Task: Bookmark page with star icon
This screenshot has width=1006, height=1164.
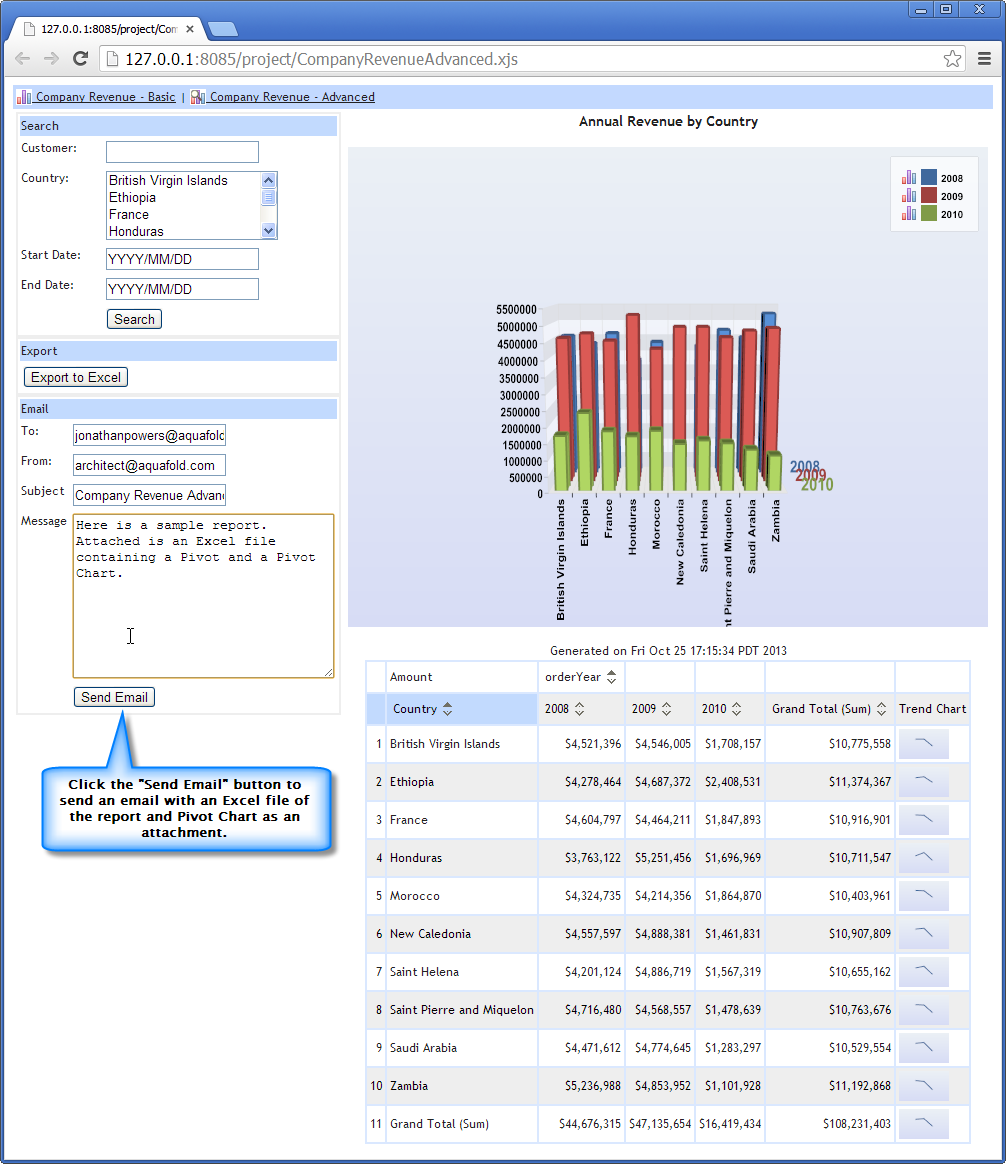Action: 952,59
